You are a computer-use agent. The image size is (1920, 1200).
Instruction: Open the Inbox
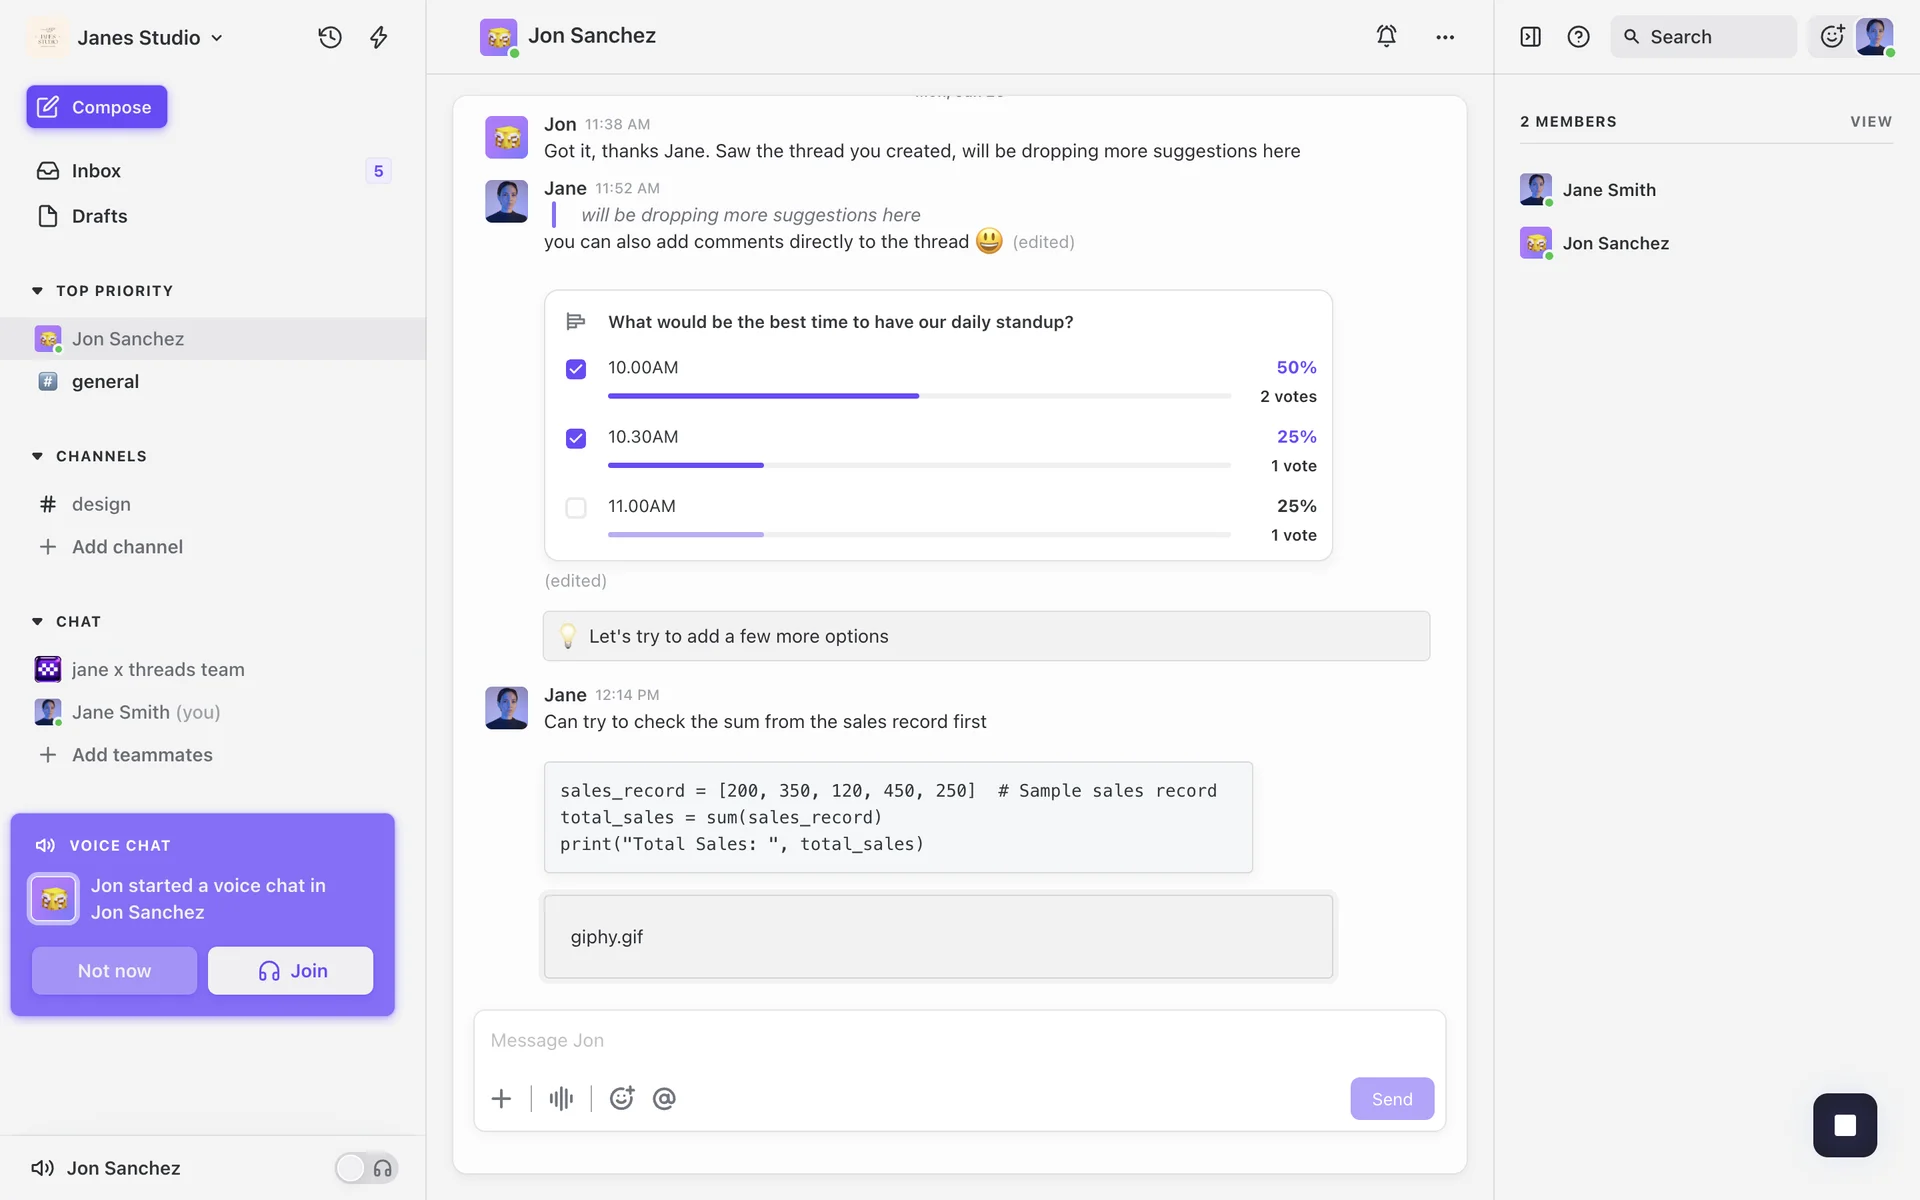[x=96, y=171]
